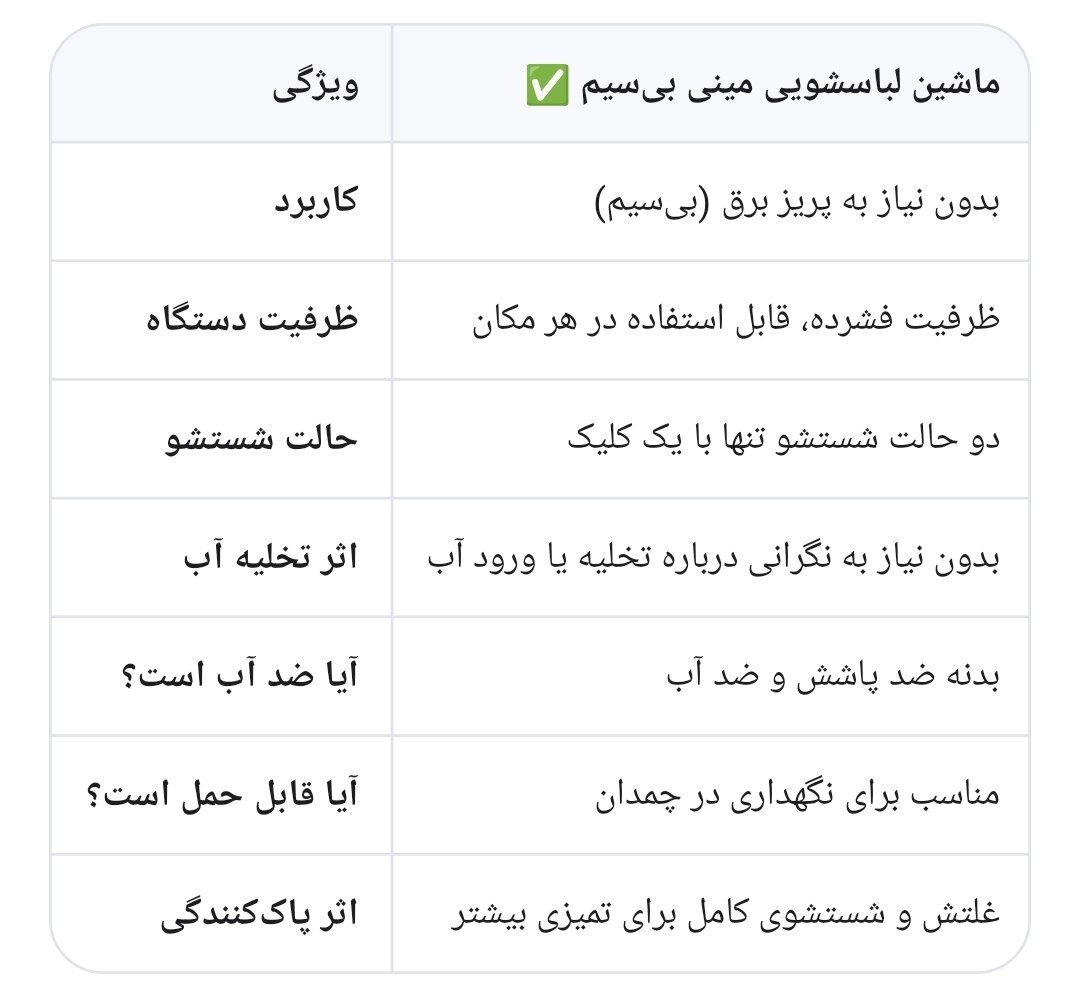Click the word چمدان in portability row

(637, 797)
